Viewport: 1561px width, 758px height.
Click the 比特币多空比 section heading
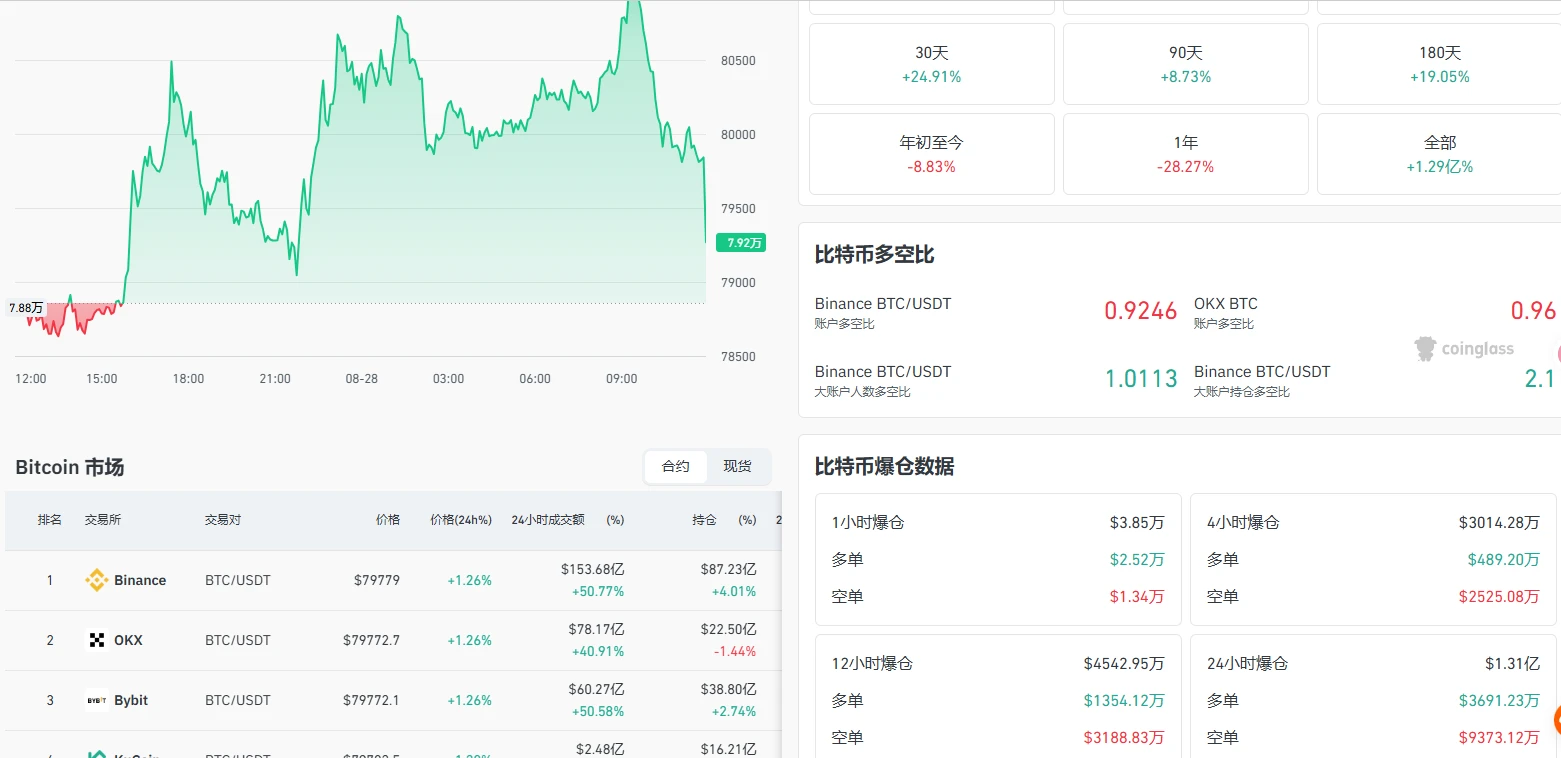pos(875,255)
